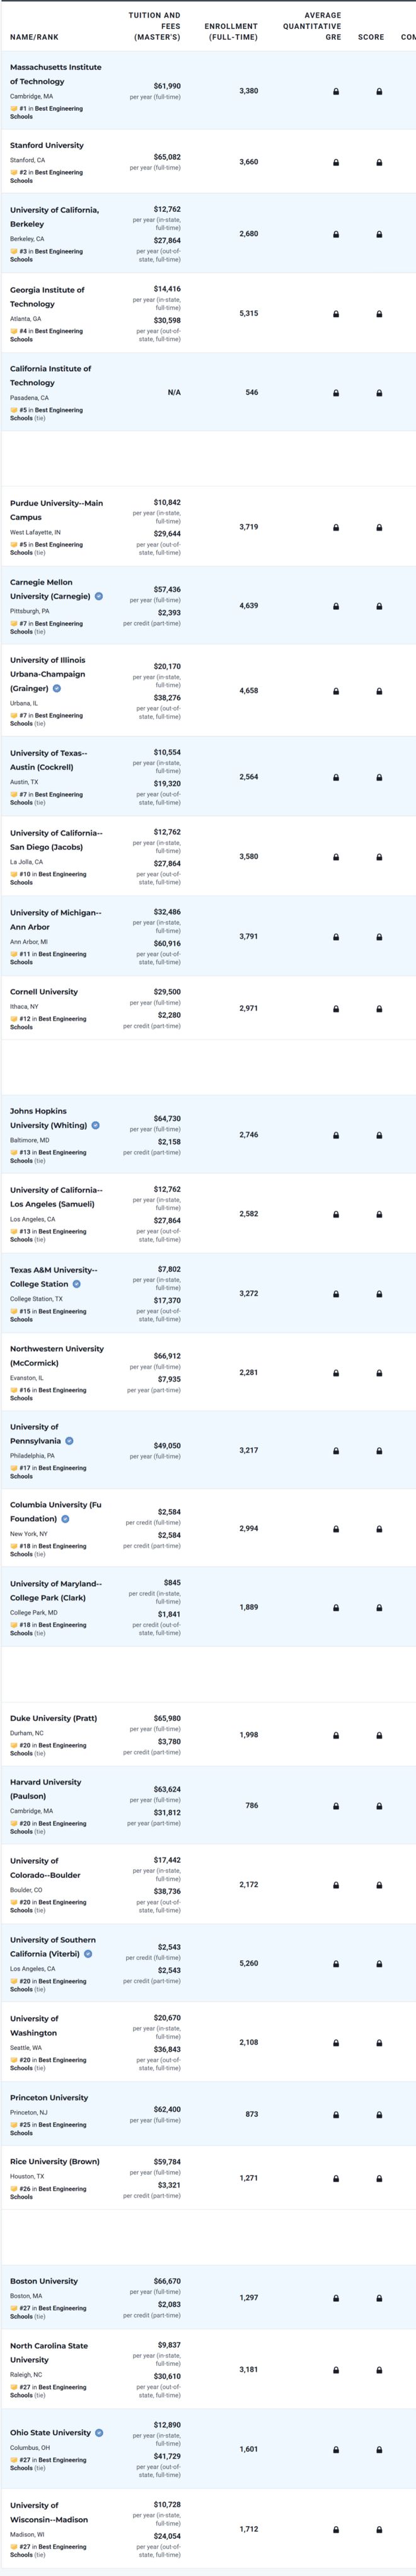
Task: Click the GRE lock icon for MIT
Action: [x=336, y=92]
